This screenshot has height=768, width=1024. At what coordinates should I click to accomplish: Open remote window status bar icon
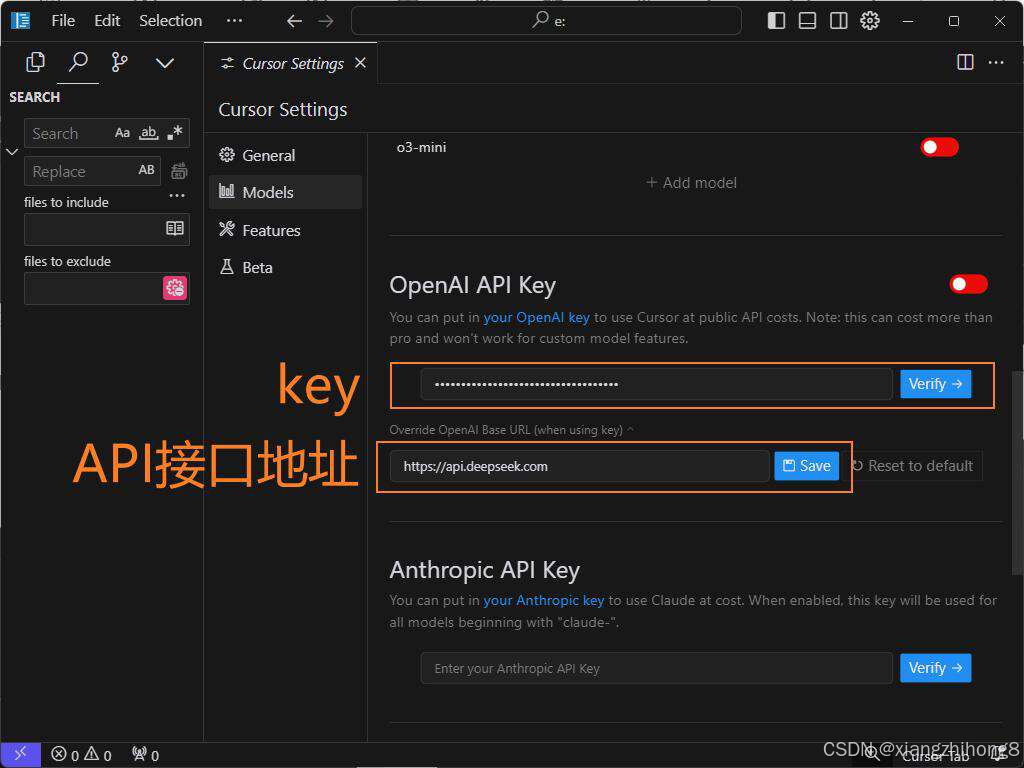tap(20, 755)
